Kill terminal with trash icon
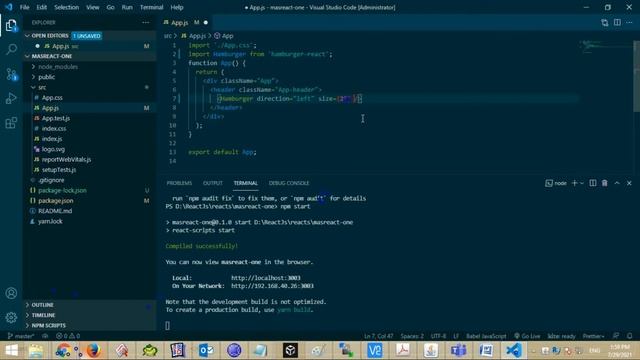Image resolution: width=640 pixels, height=360 pixels. [604, 183]
